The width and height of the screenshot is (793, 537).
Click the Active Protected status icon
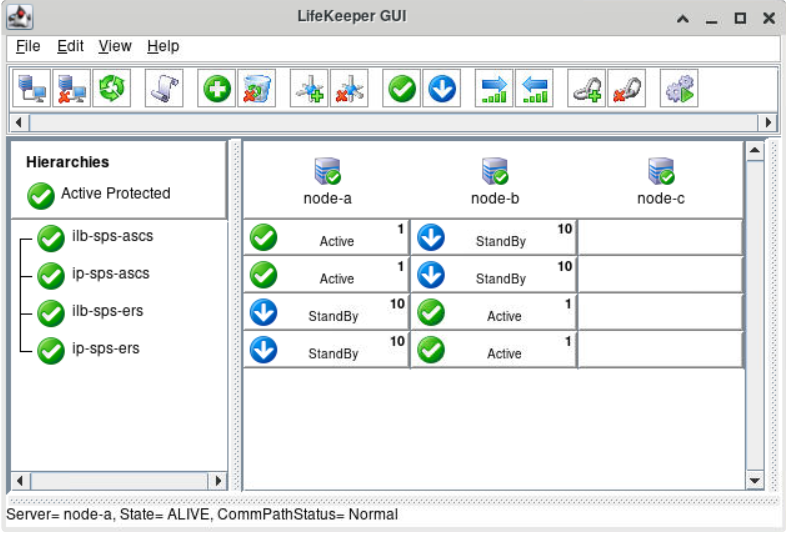(41, 196)
